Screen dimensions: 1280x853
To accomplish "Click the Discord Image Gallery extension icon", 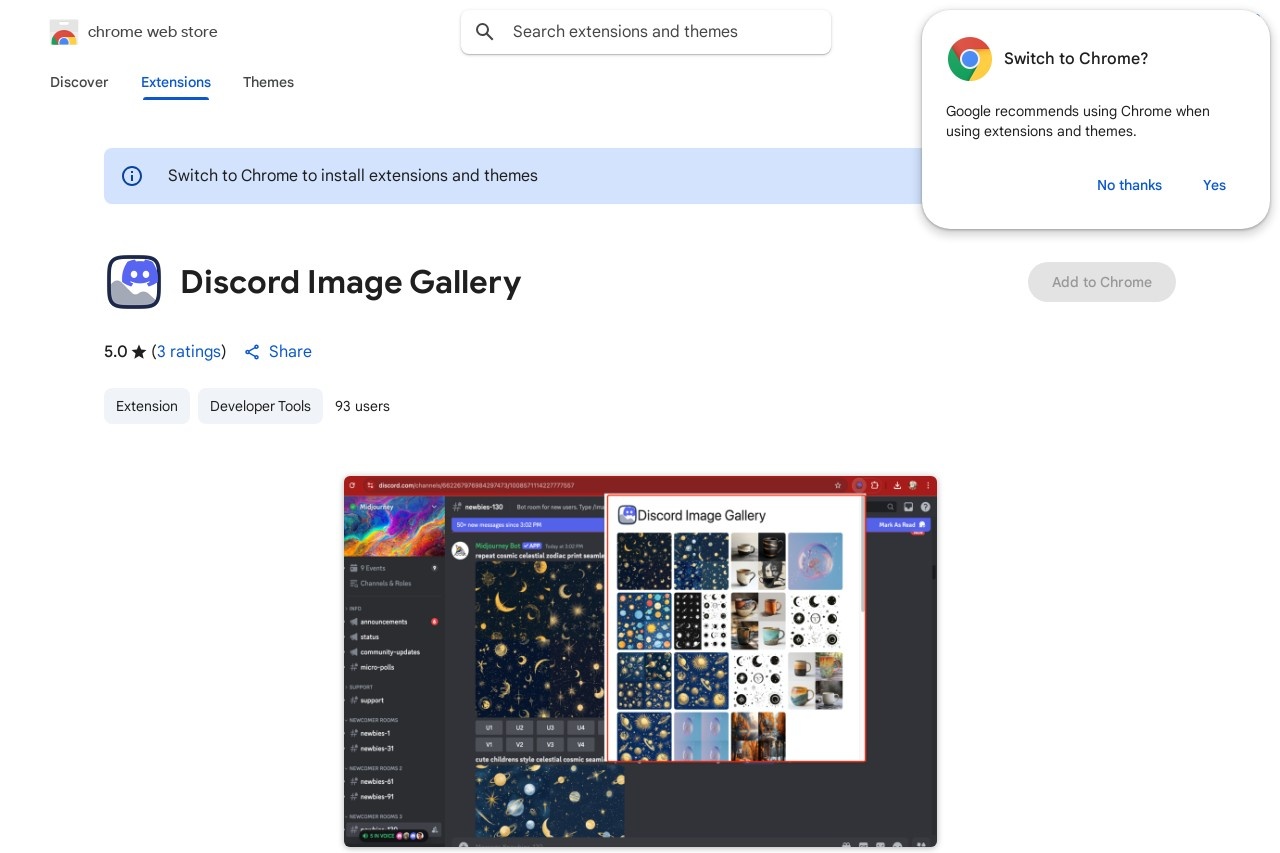I will tap(134, 282).
